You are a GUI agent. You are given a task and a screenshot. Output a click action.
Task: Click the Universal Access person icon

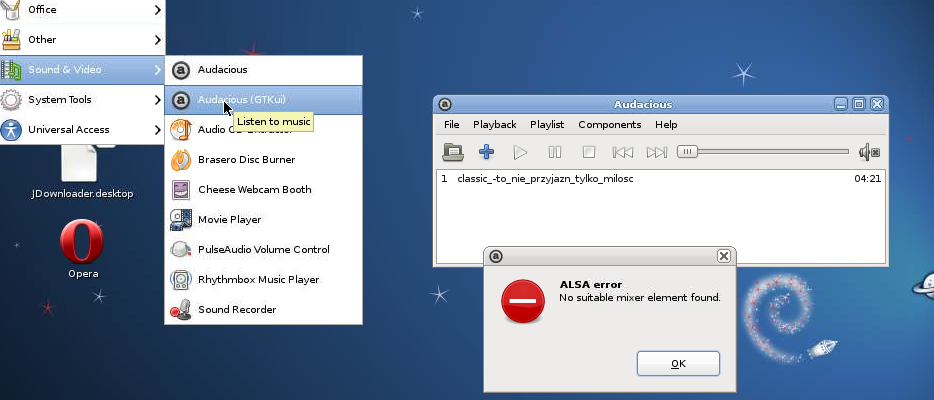pyautogui.click(x=11, y=130)
